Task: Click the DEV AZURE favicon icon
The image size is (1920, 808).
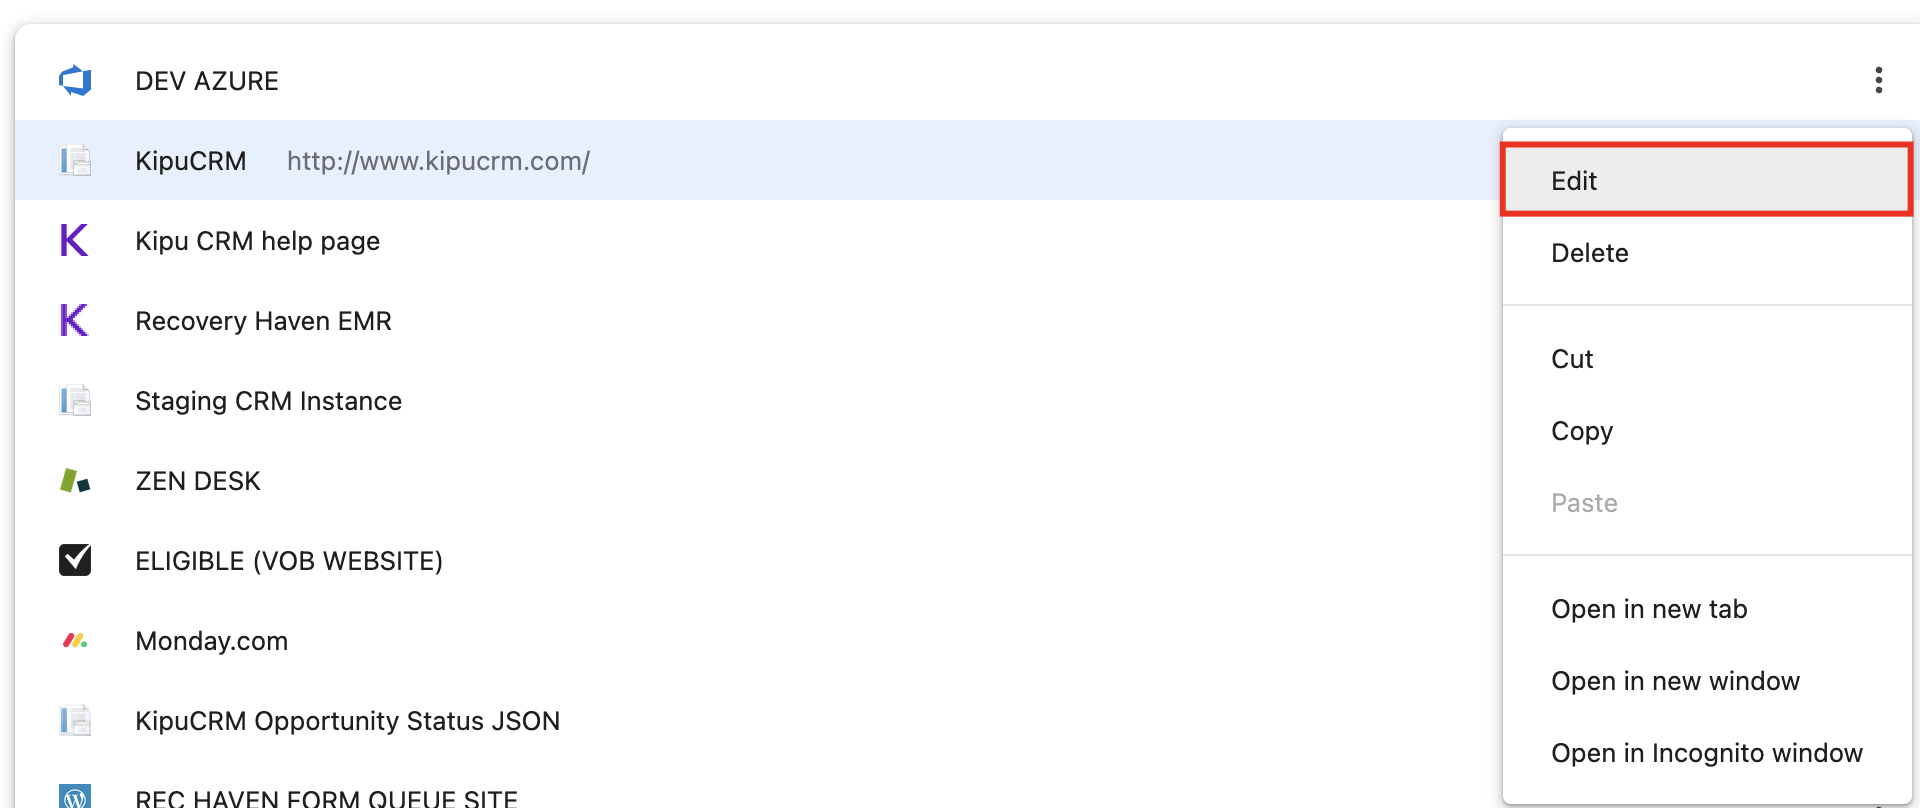Action: click(75, 81)
